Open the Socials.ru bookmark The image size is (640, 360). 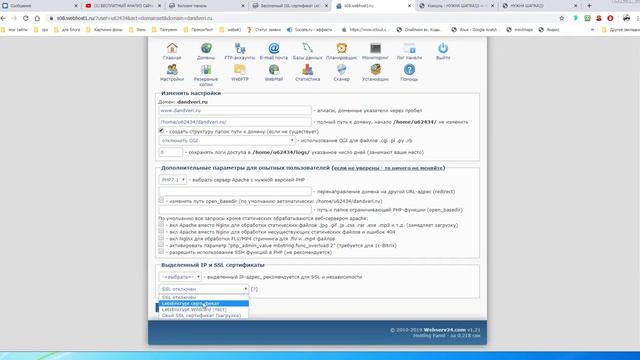click(311, 30)
